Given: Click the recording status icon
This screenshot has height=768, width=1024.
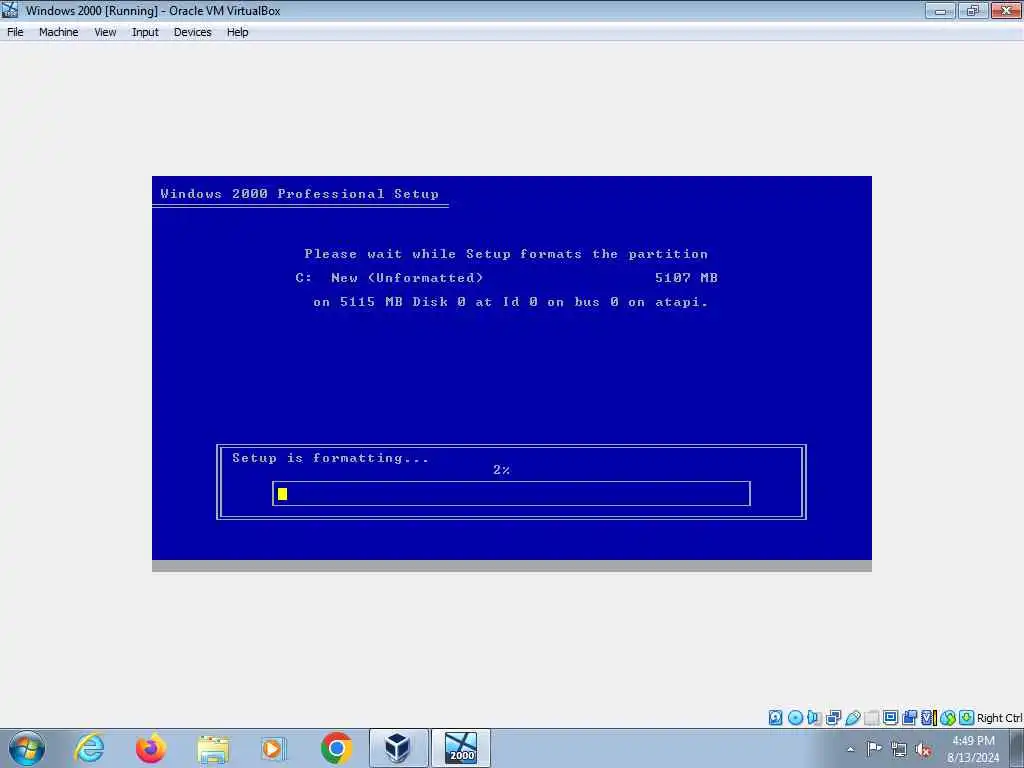Looking at the screenshot, I should pyautogui.click(x=909, y=718).
